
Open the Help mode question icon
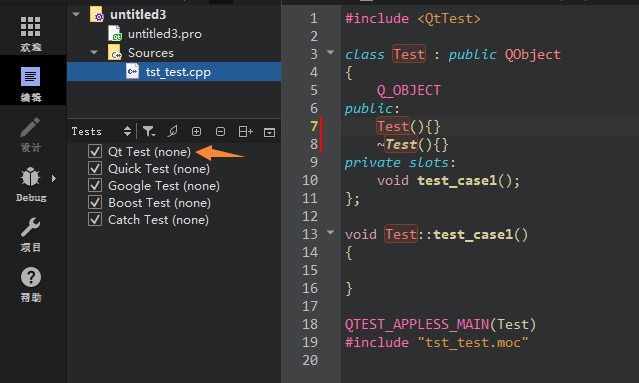click(x=31, y=277)
